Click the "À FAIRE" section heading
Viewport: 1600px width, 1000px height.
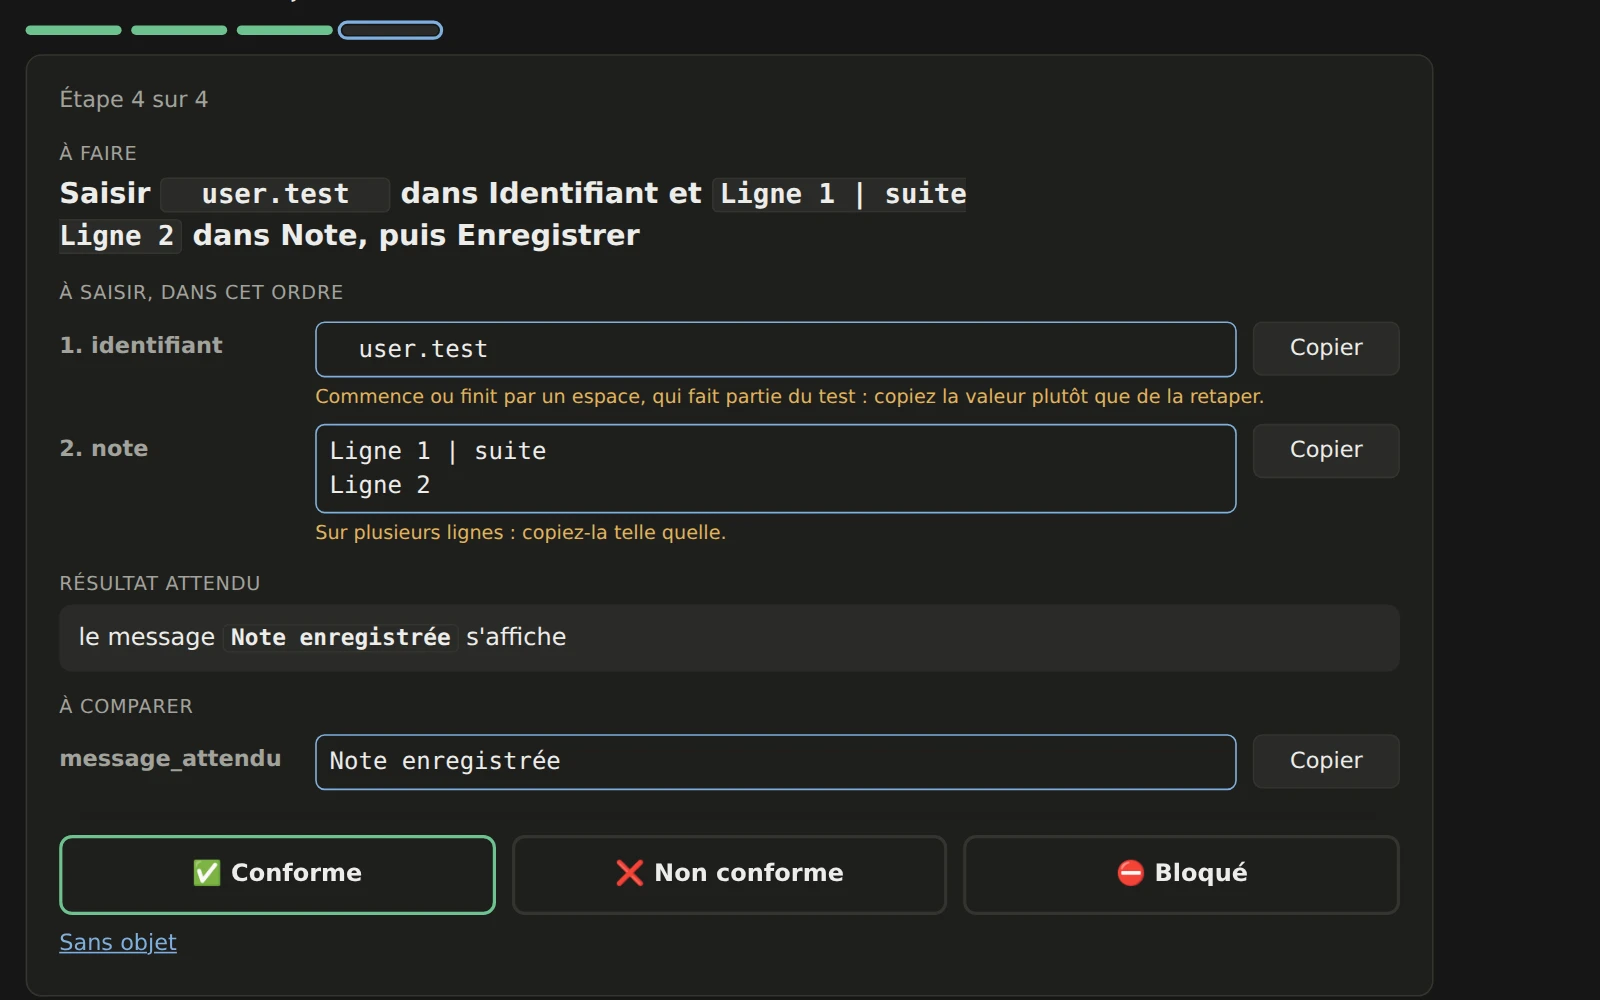pyautogui.click(x=98, y=153)
